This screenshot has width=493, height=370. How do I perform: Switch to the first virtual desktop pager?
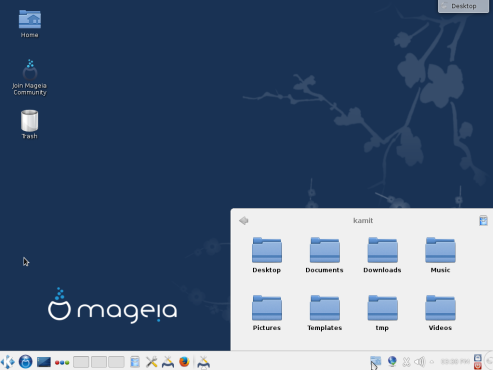pyautogui.click(x=81, y=362)
